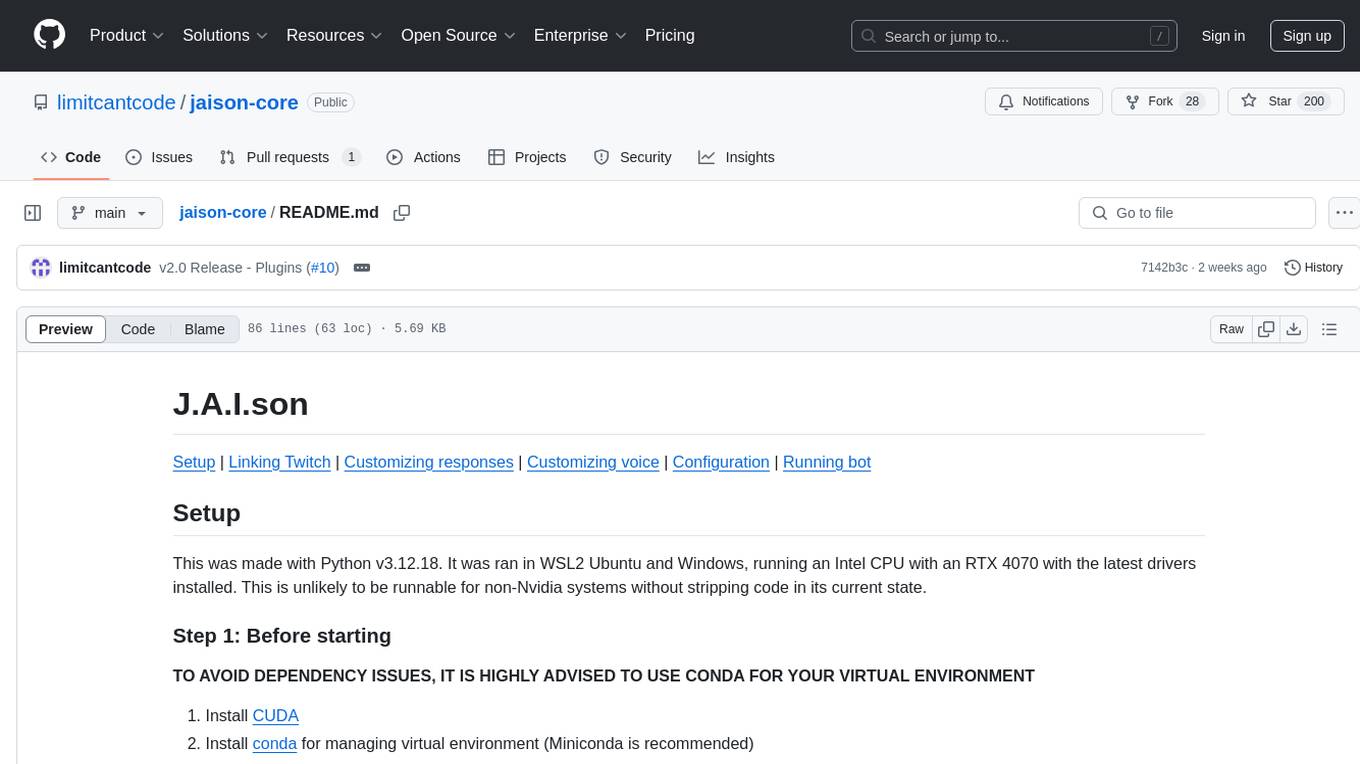Expand the Solutions menu

225,35
